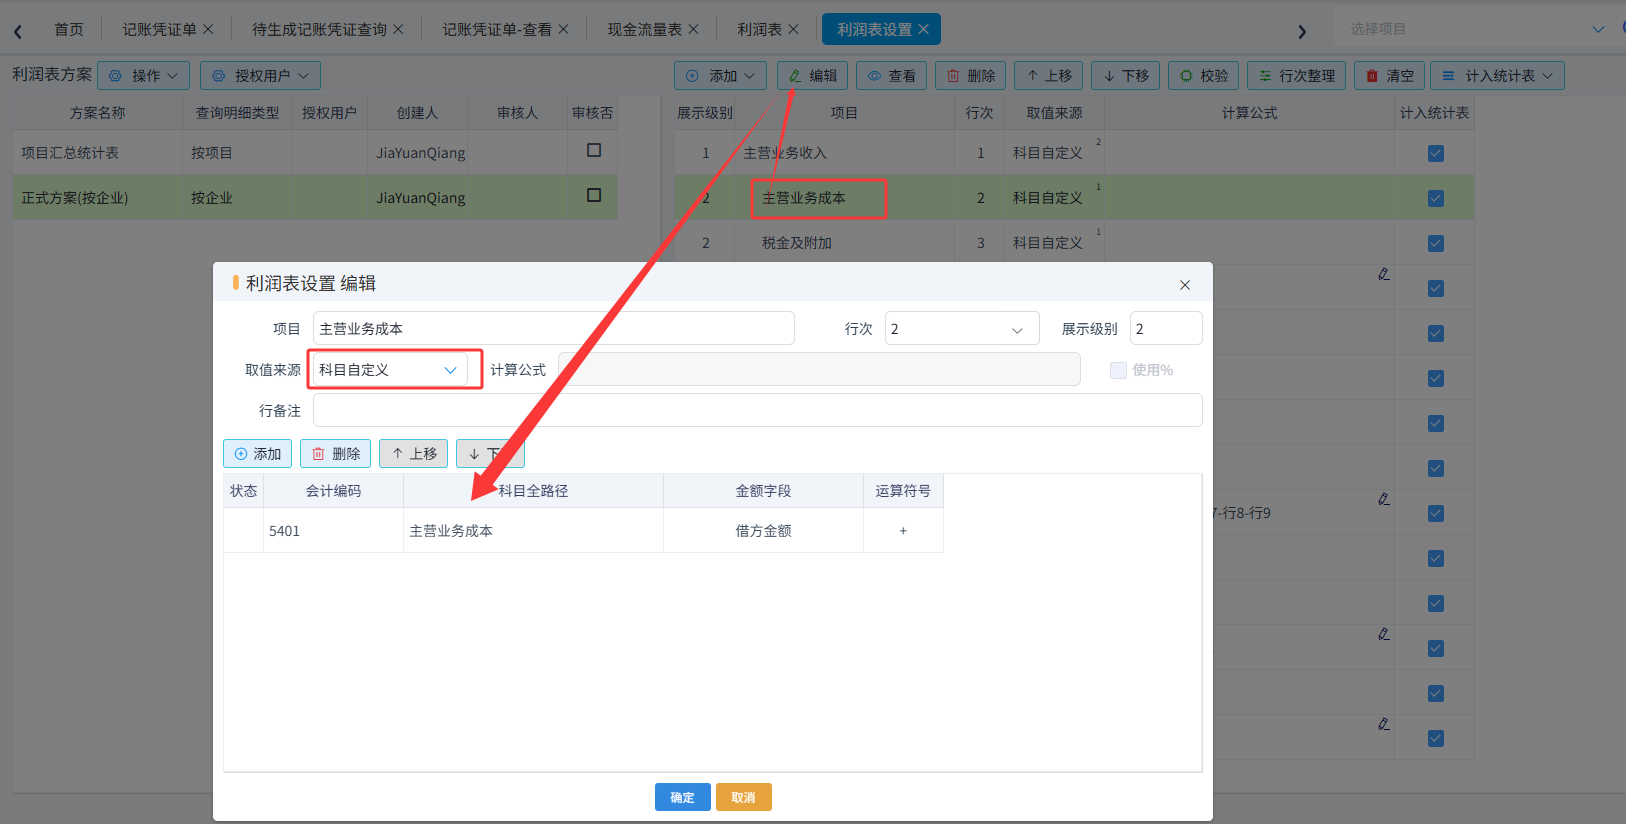Toggle 计入统计表 checkbox for 主营业务成本 row
Image resolution: width=1626 pixels, height=824 pixels.
[1436, 198]
